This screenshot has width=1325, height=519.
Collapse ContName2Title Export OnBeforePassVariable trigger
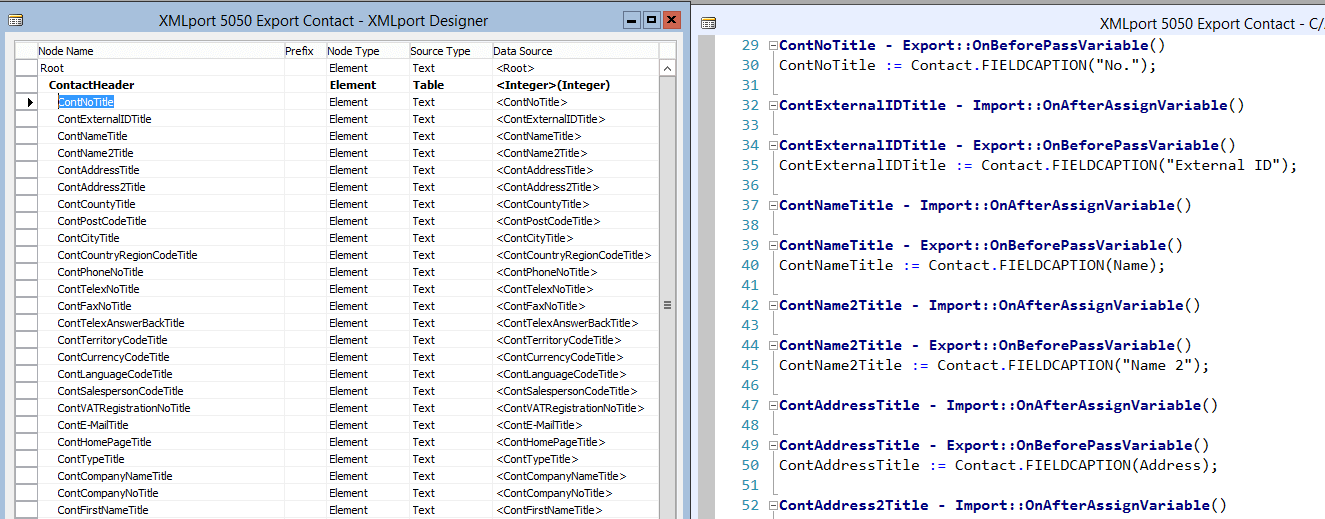pos(772,345)
